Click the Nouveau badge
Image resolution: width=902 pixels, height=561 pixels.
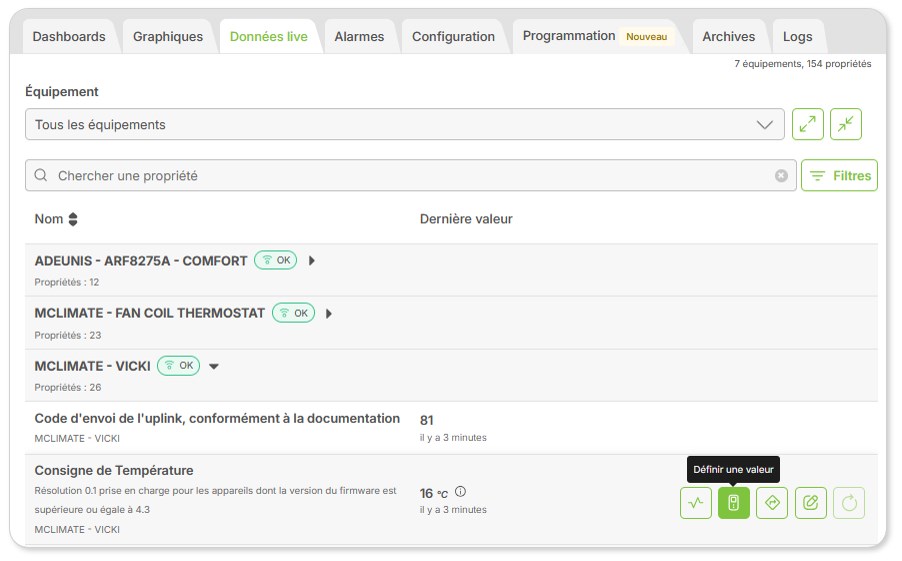click(647, 37)
